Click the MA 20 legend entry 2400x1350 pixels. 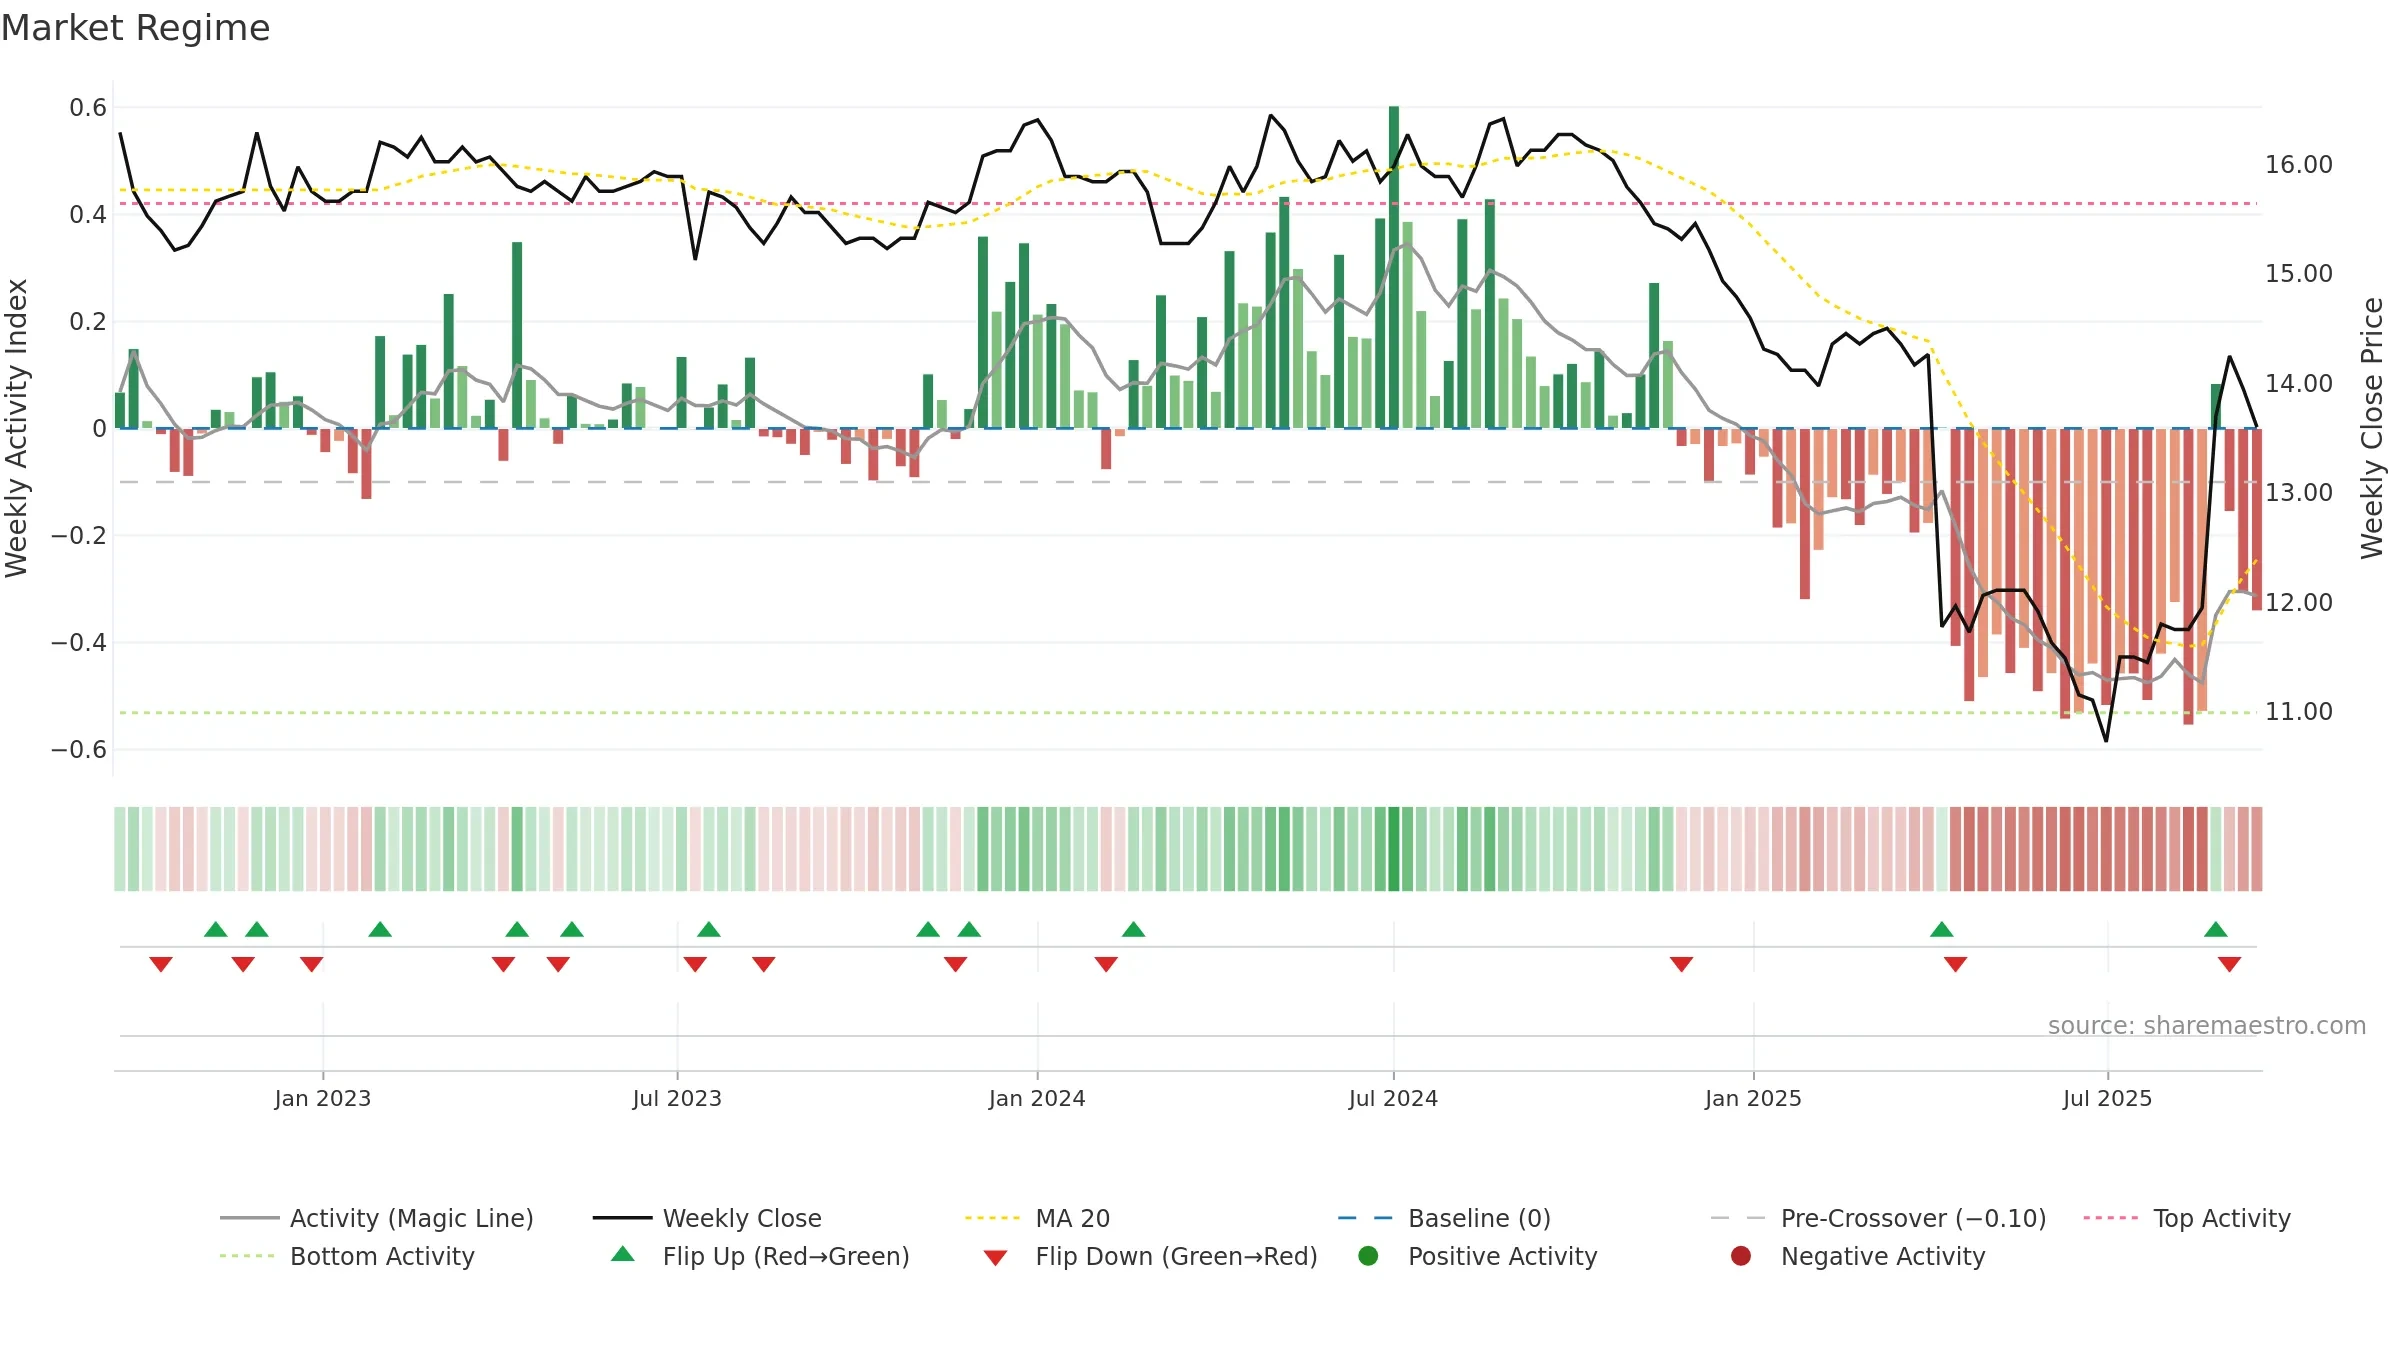tap(1037, 1218)
